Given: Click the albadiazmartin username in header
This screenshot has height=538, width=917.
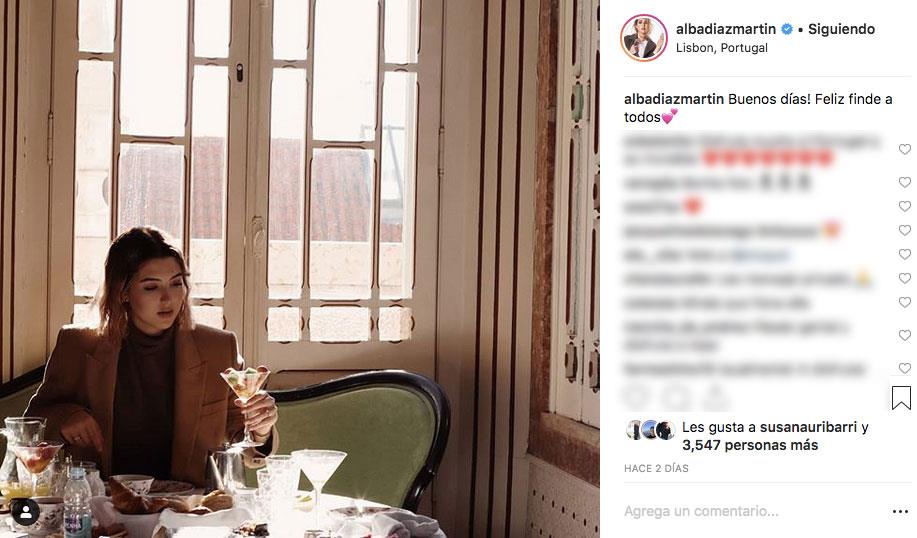Looking at the screenshot, I should tap(726, 29).
